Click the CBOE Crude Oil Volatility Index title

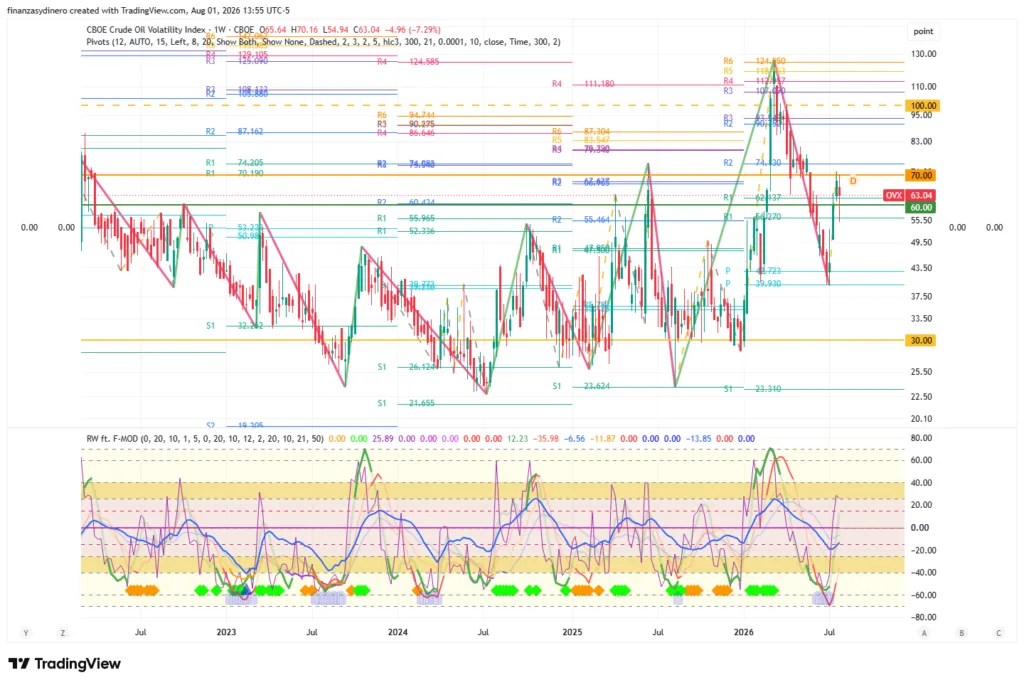pos(146,29)
